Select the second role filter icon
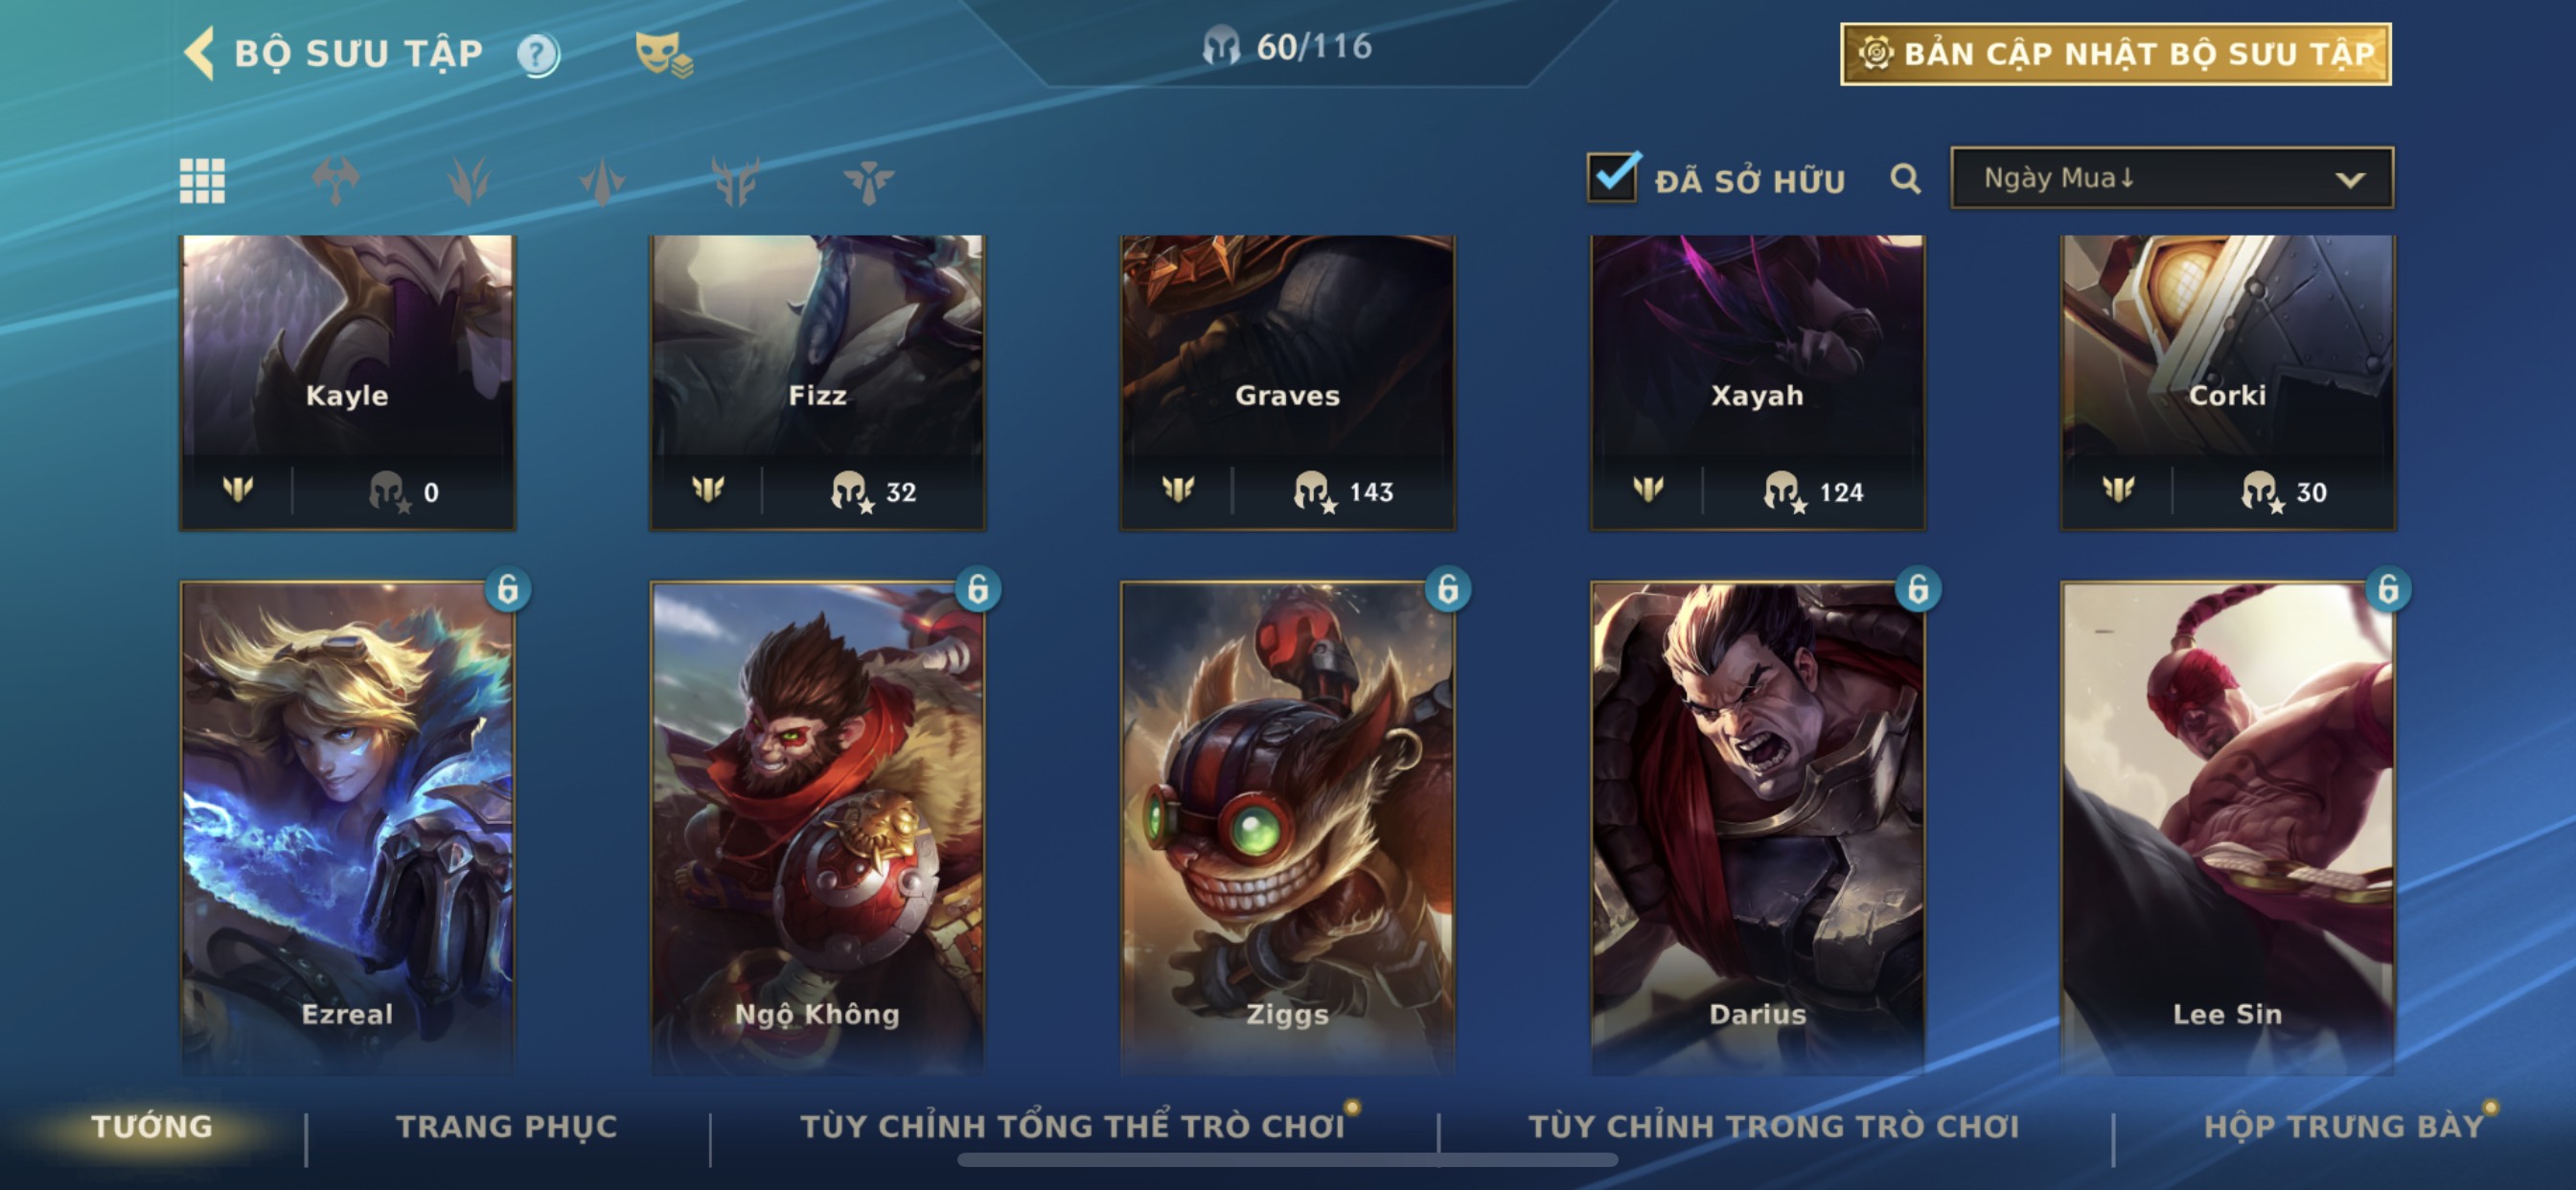This screenshot has height=1190, width=2576. (469, 181)
